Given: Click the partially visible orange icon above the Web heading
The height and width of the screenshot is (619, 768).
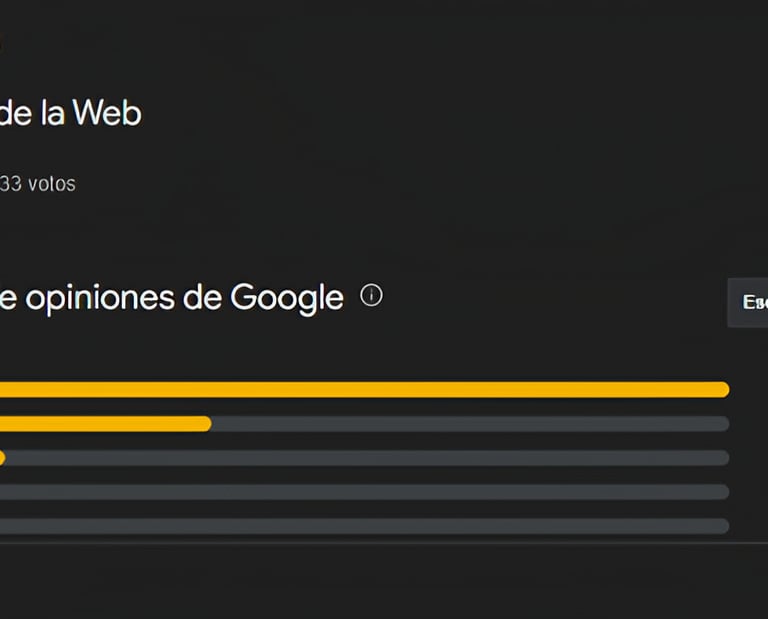Looking at the screenshot, I should pyautogui.click(x=2, y=44).
